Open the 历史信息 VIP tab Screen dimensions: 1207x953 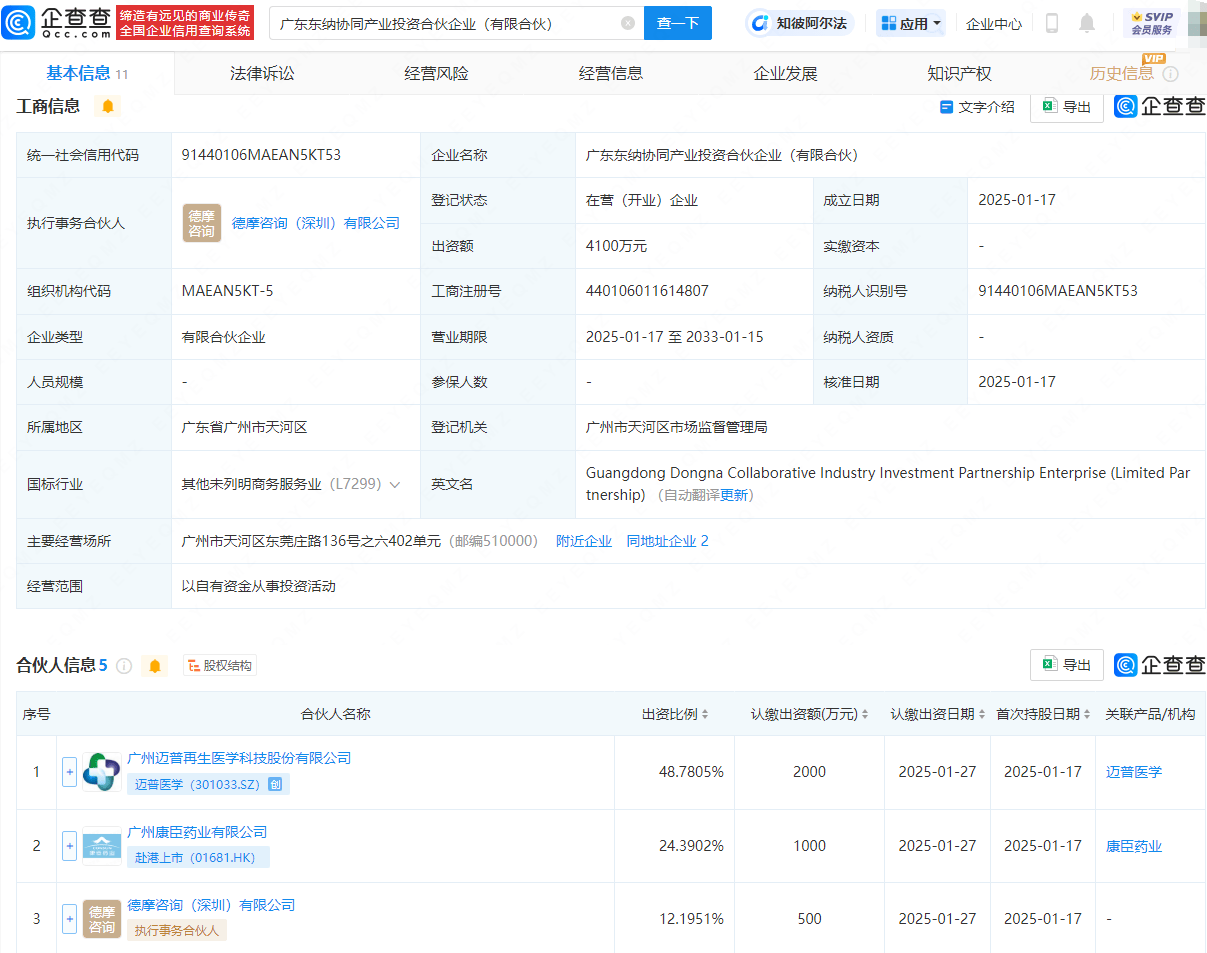point(1121,73)
